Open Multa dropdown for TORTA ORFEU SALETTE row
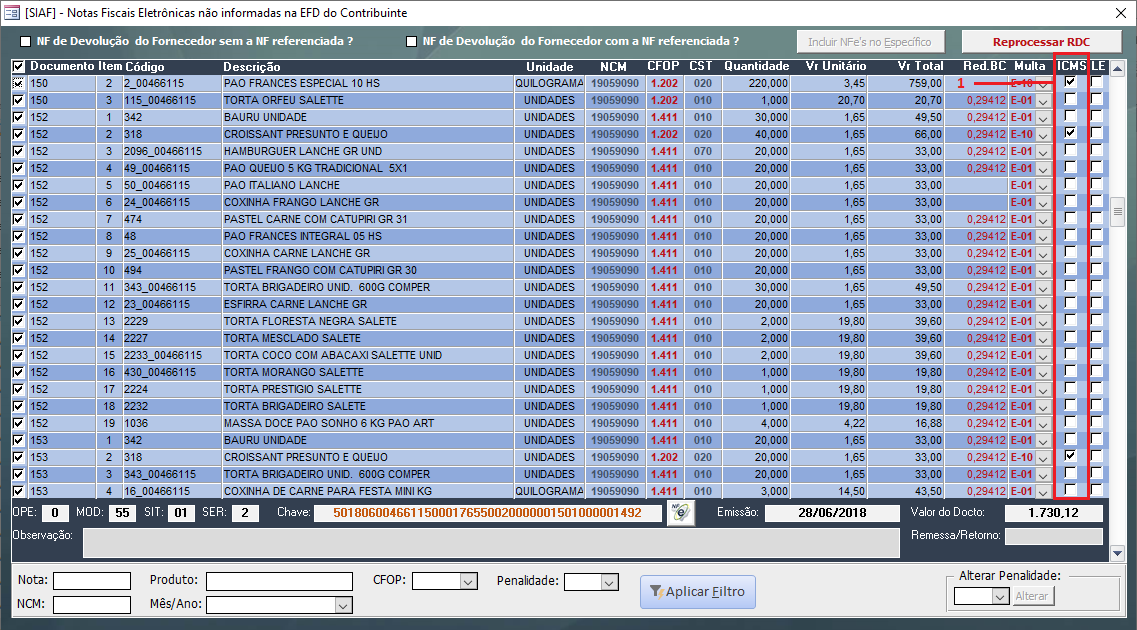The image size is (1137, 630). click(x=1043, y=101)
